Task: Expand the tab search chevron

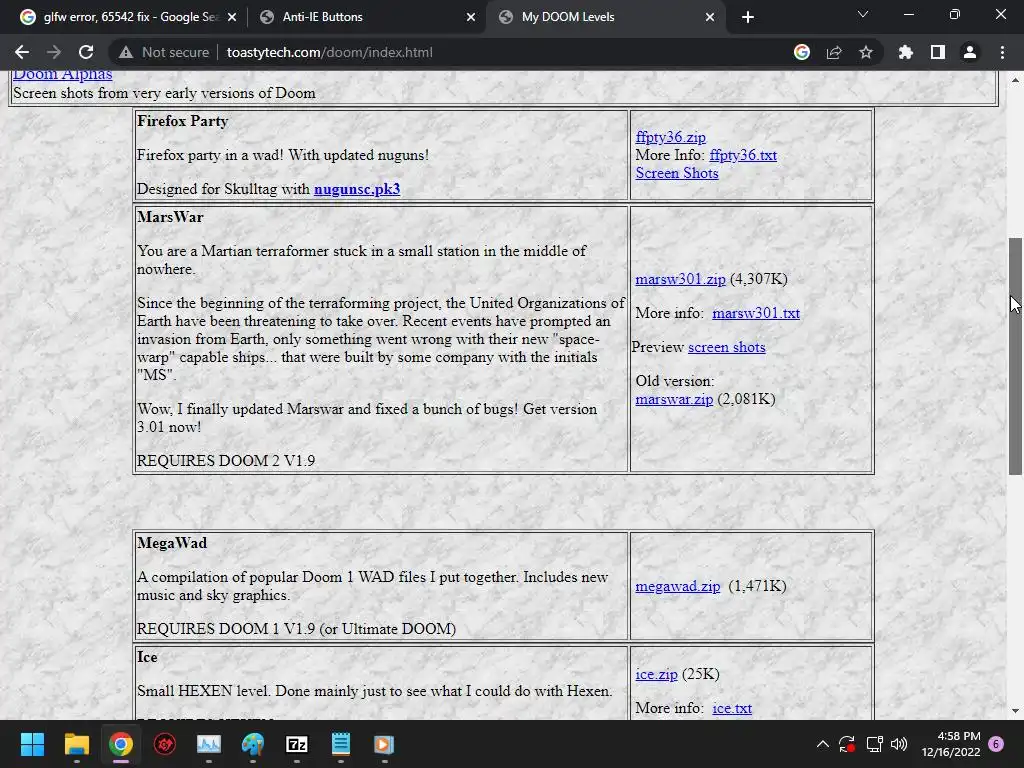Action: (863, 14)
